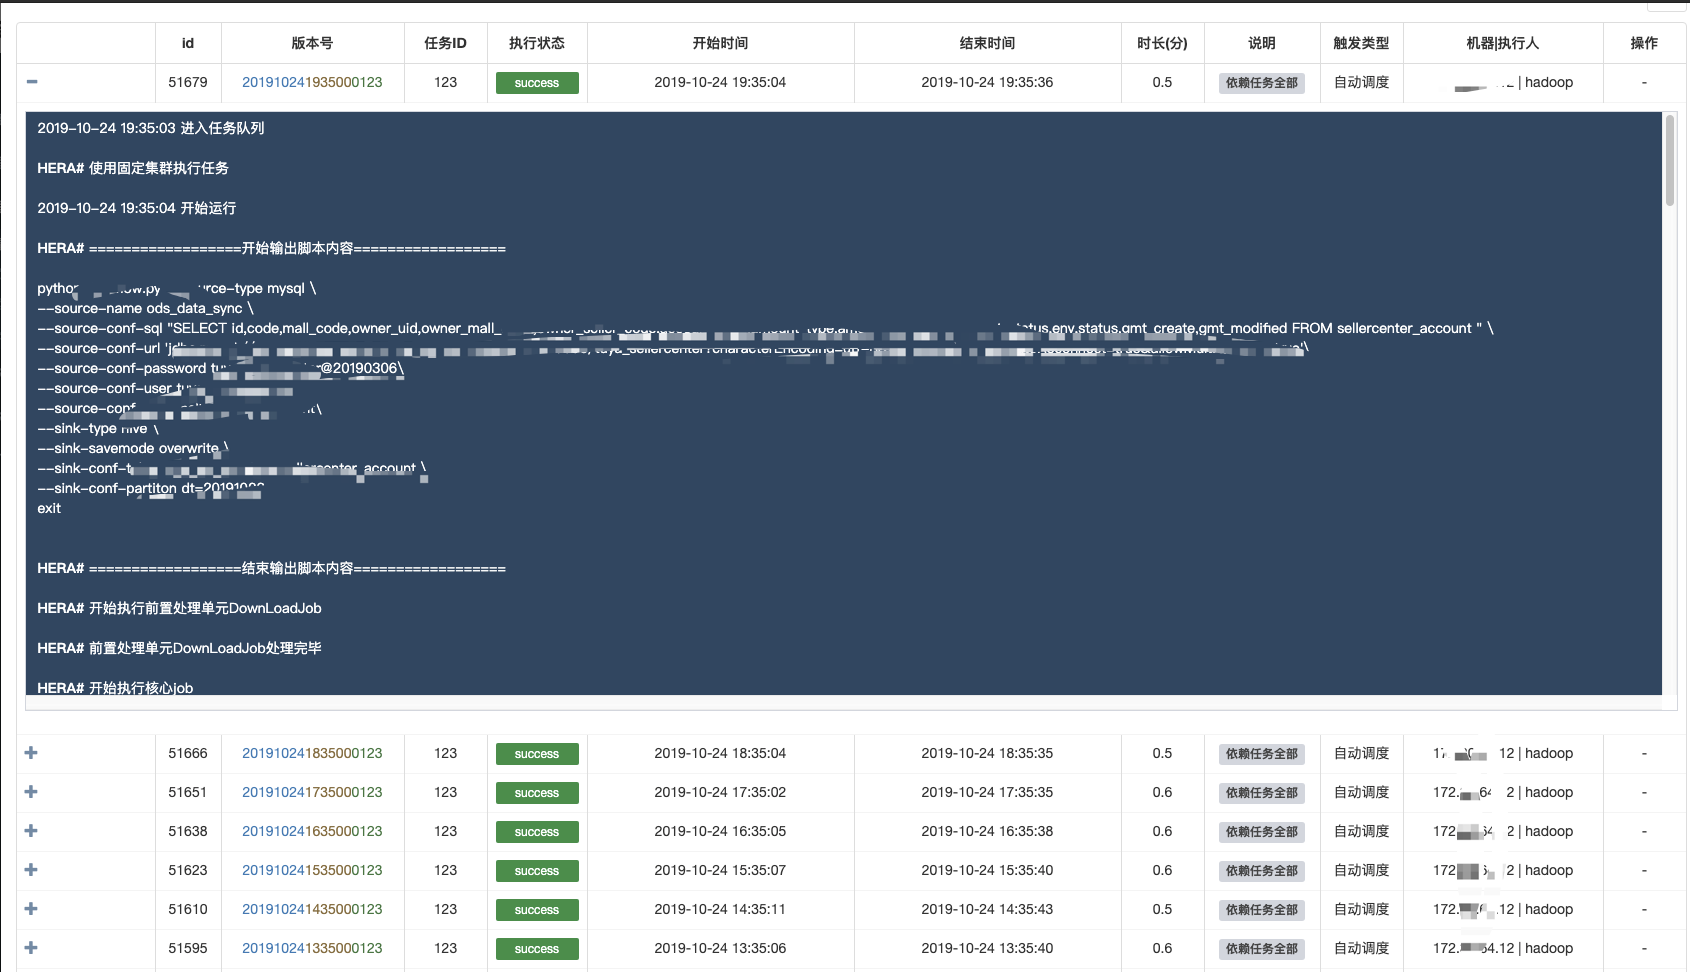Image resolution: width=1690 pixels, height=973 pixels.
Task: Click the 依赖任务全部 tag in row 51638
Action: coord(1262,832)
